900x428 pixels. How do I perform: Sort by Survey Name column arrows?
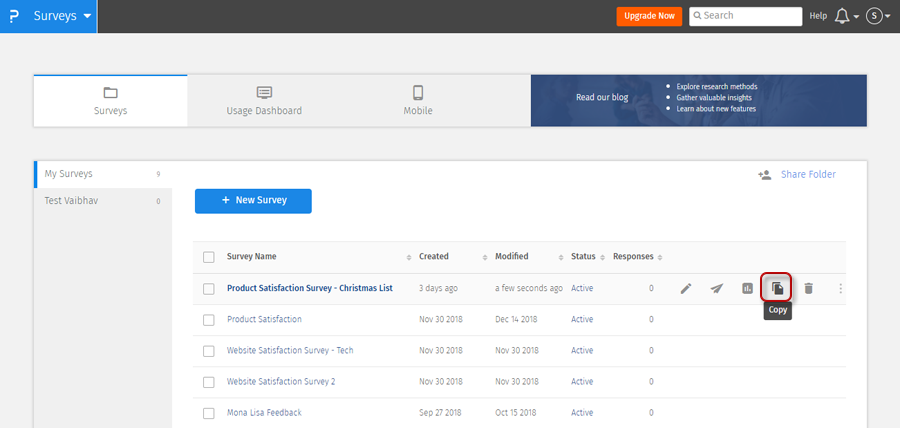pos(409,258)
